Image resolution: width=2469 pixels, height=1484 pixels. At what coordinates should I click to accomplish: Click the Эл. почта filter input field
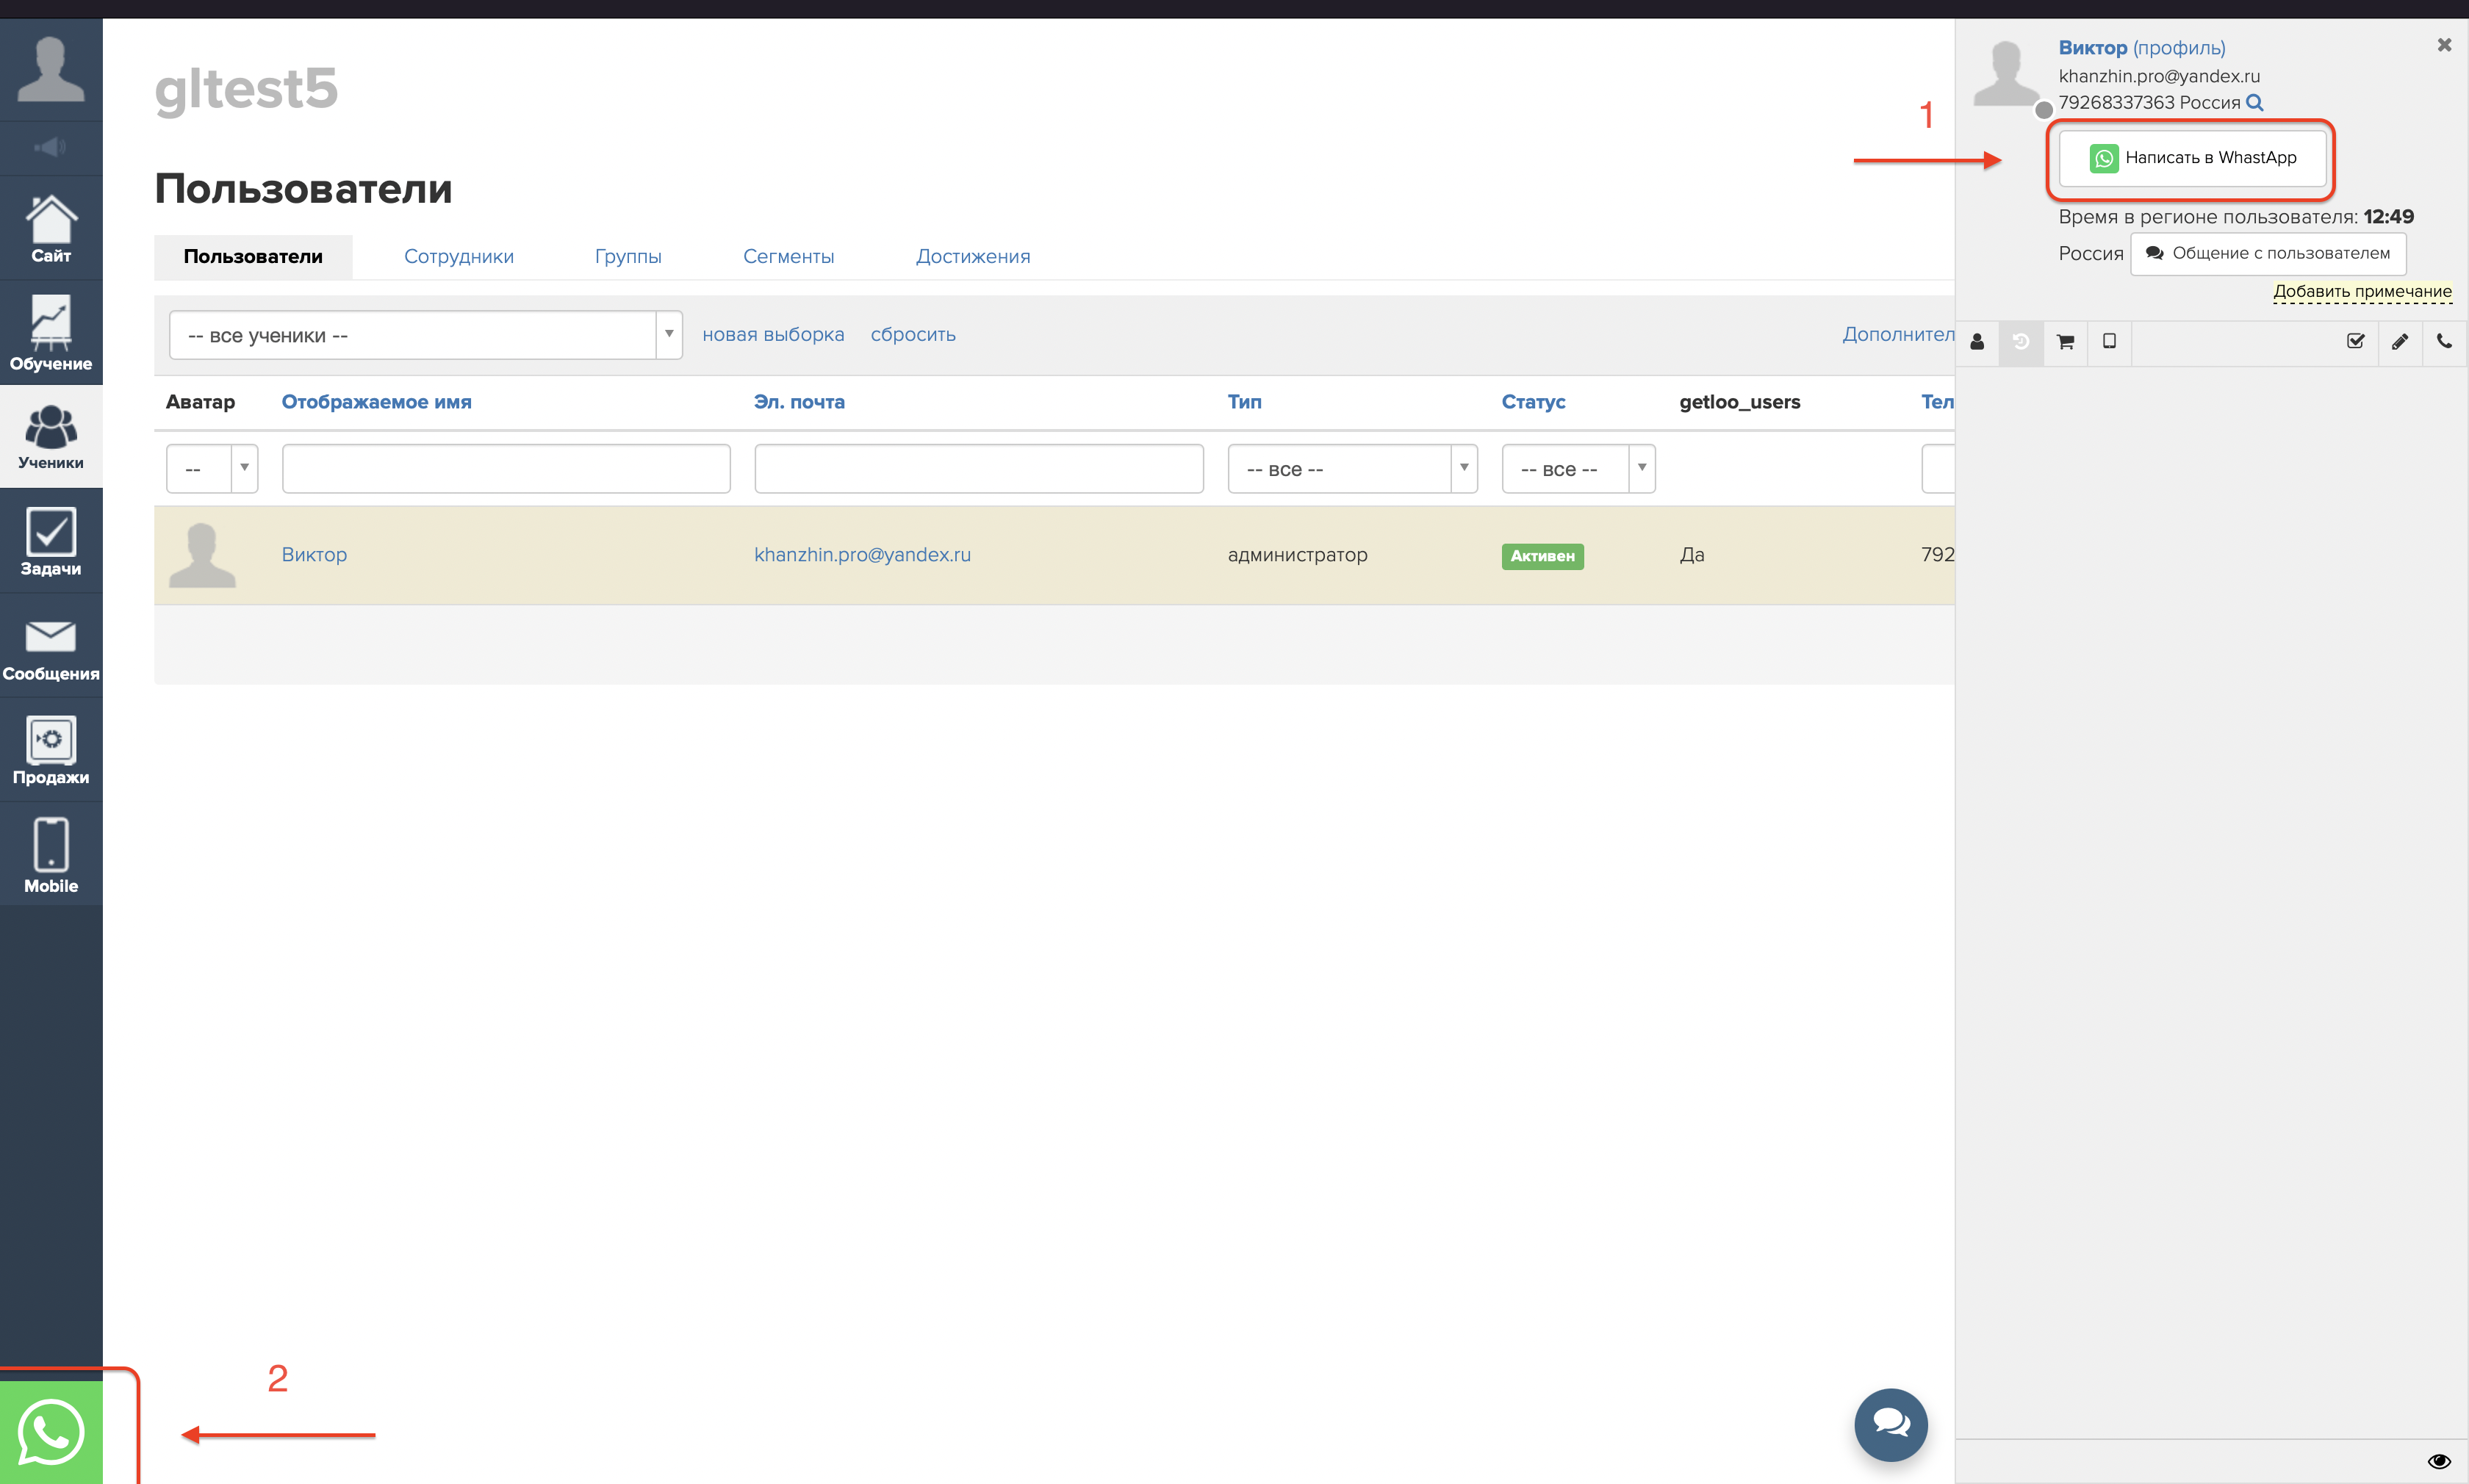[978, 469]
